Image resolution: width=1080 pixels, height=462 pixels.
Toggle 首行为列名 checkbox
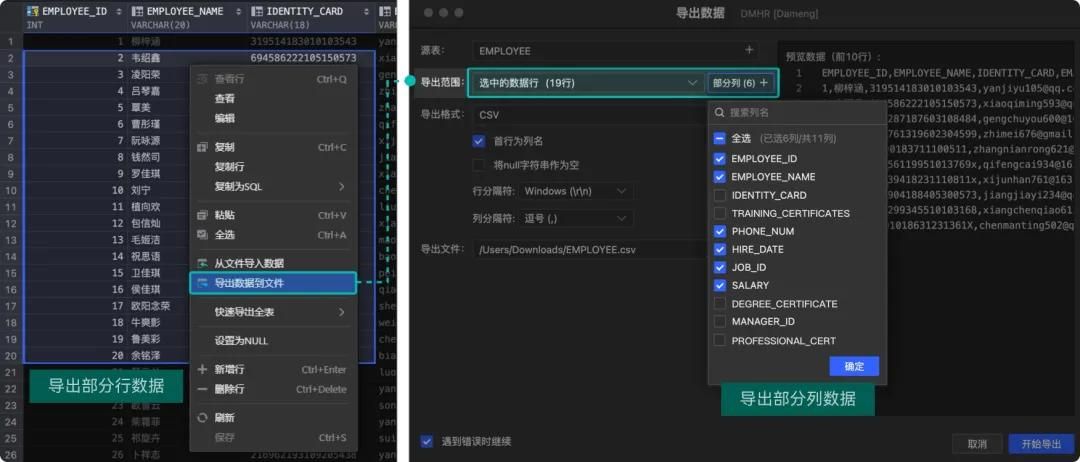(x=479, y=141)
